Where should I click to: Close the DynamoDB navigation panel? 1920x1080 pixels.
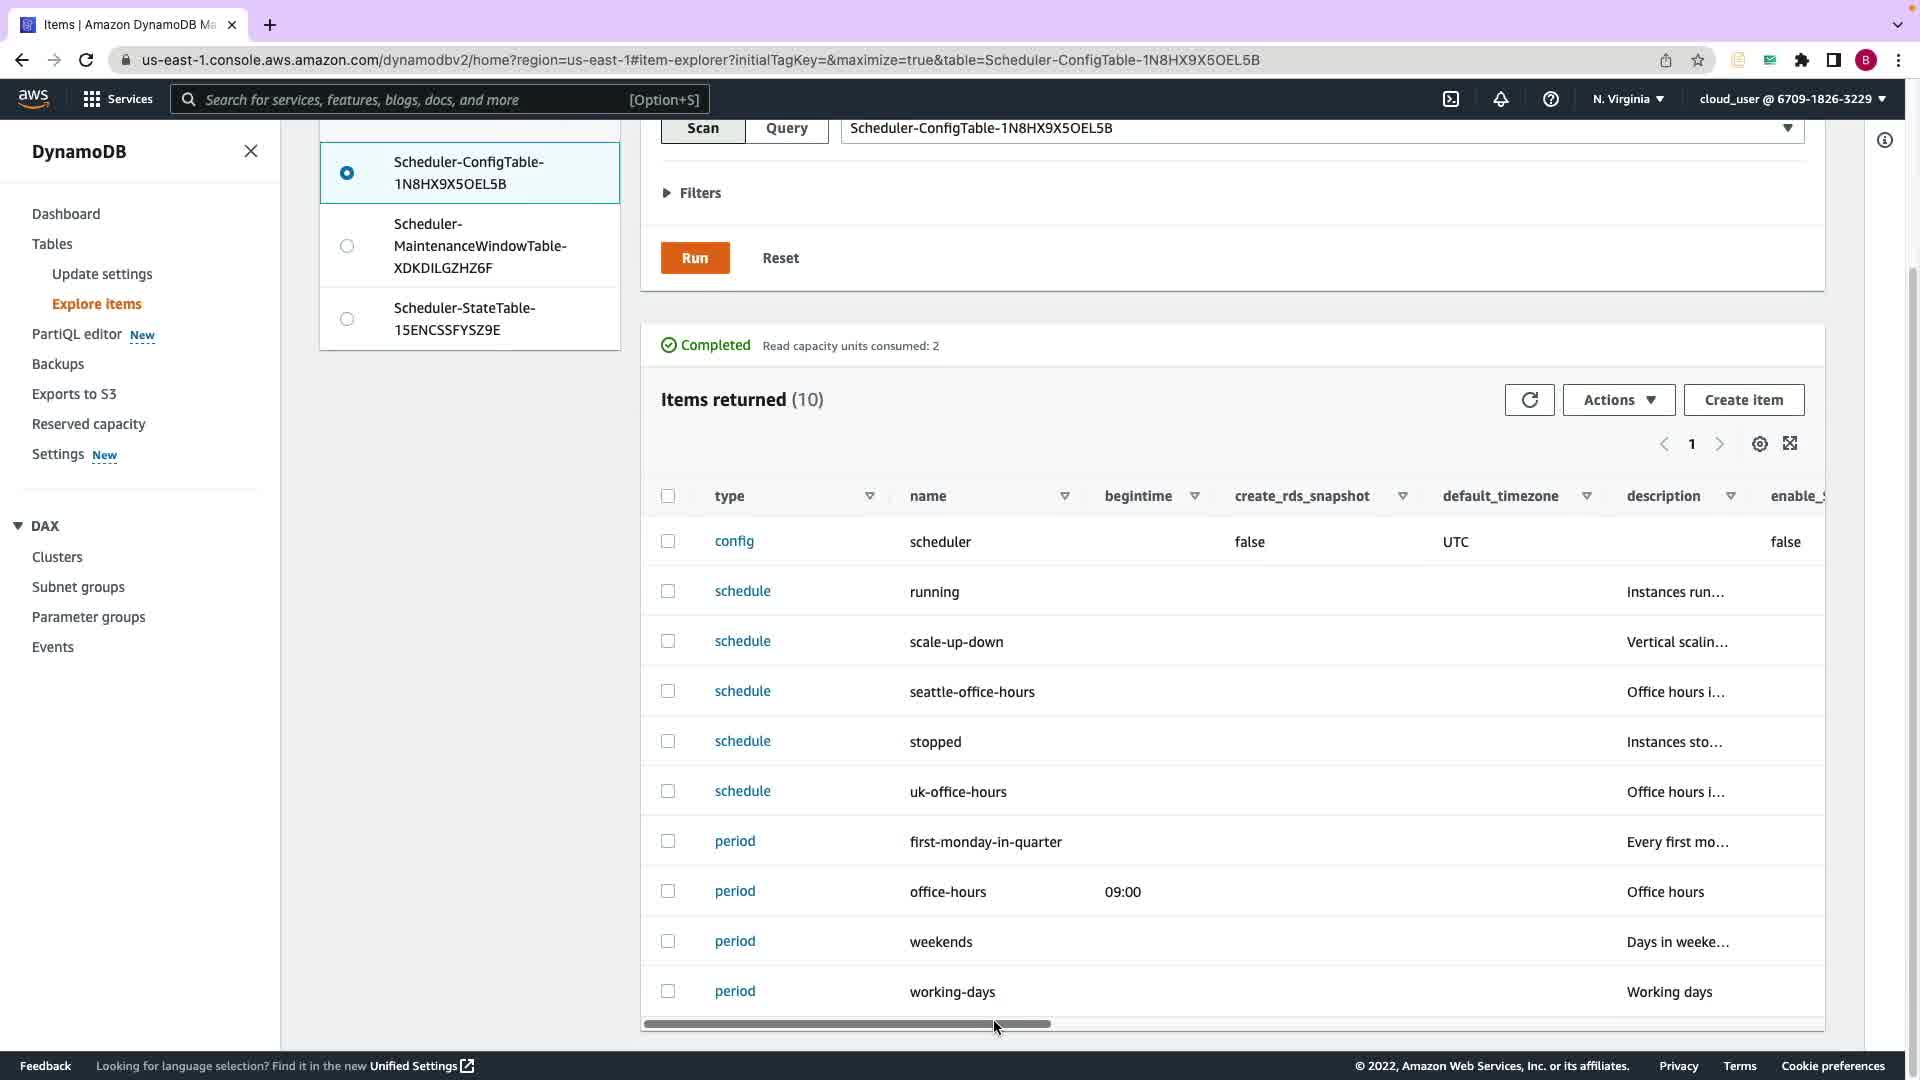click(251, 151)
